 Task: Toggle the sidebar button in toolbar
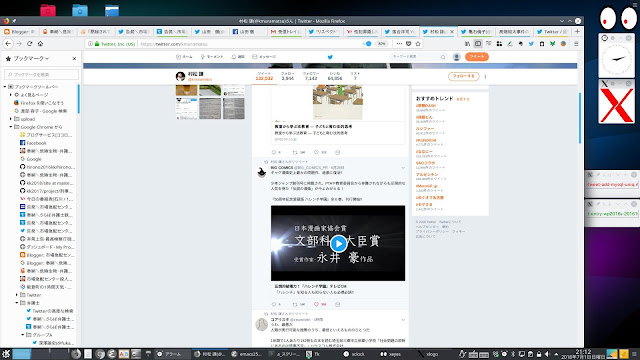point(478,44)
